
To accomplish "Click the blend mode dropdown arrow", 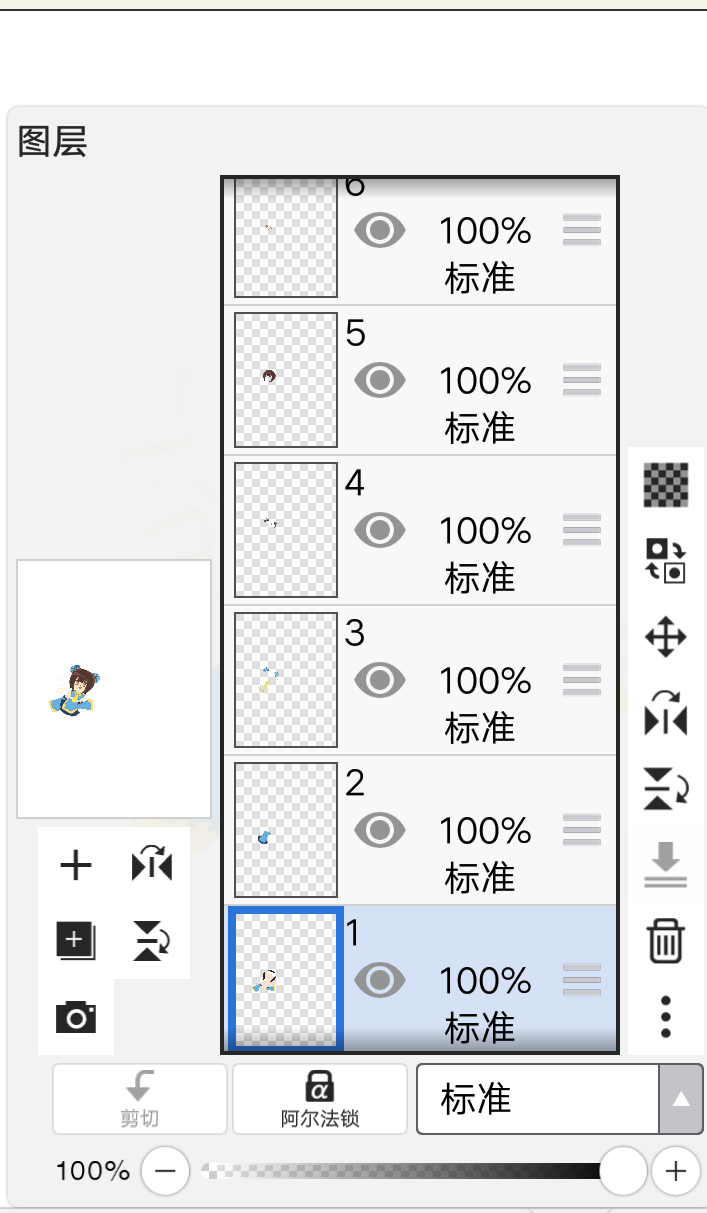I will tap(681, 1099).
